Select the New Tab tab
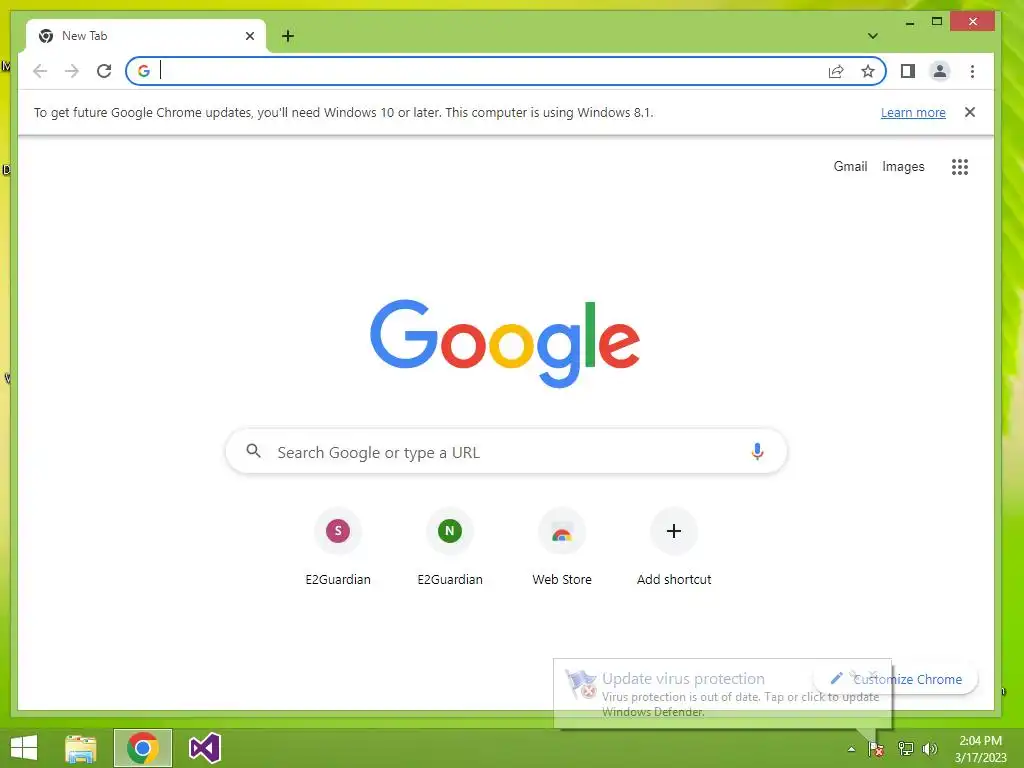The image size is (1024, 768). point(146,36)
